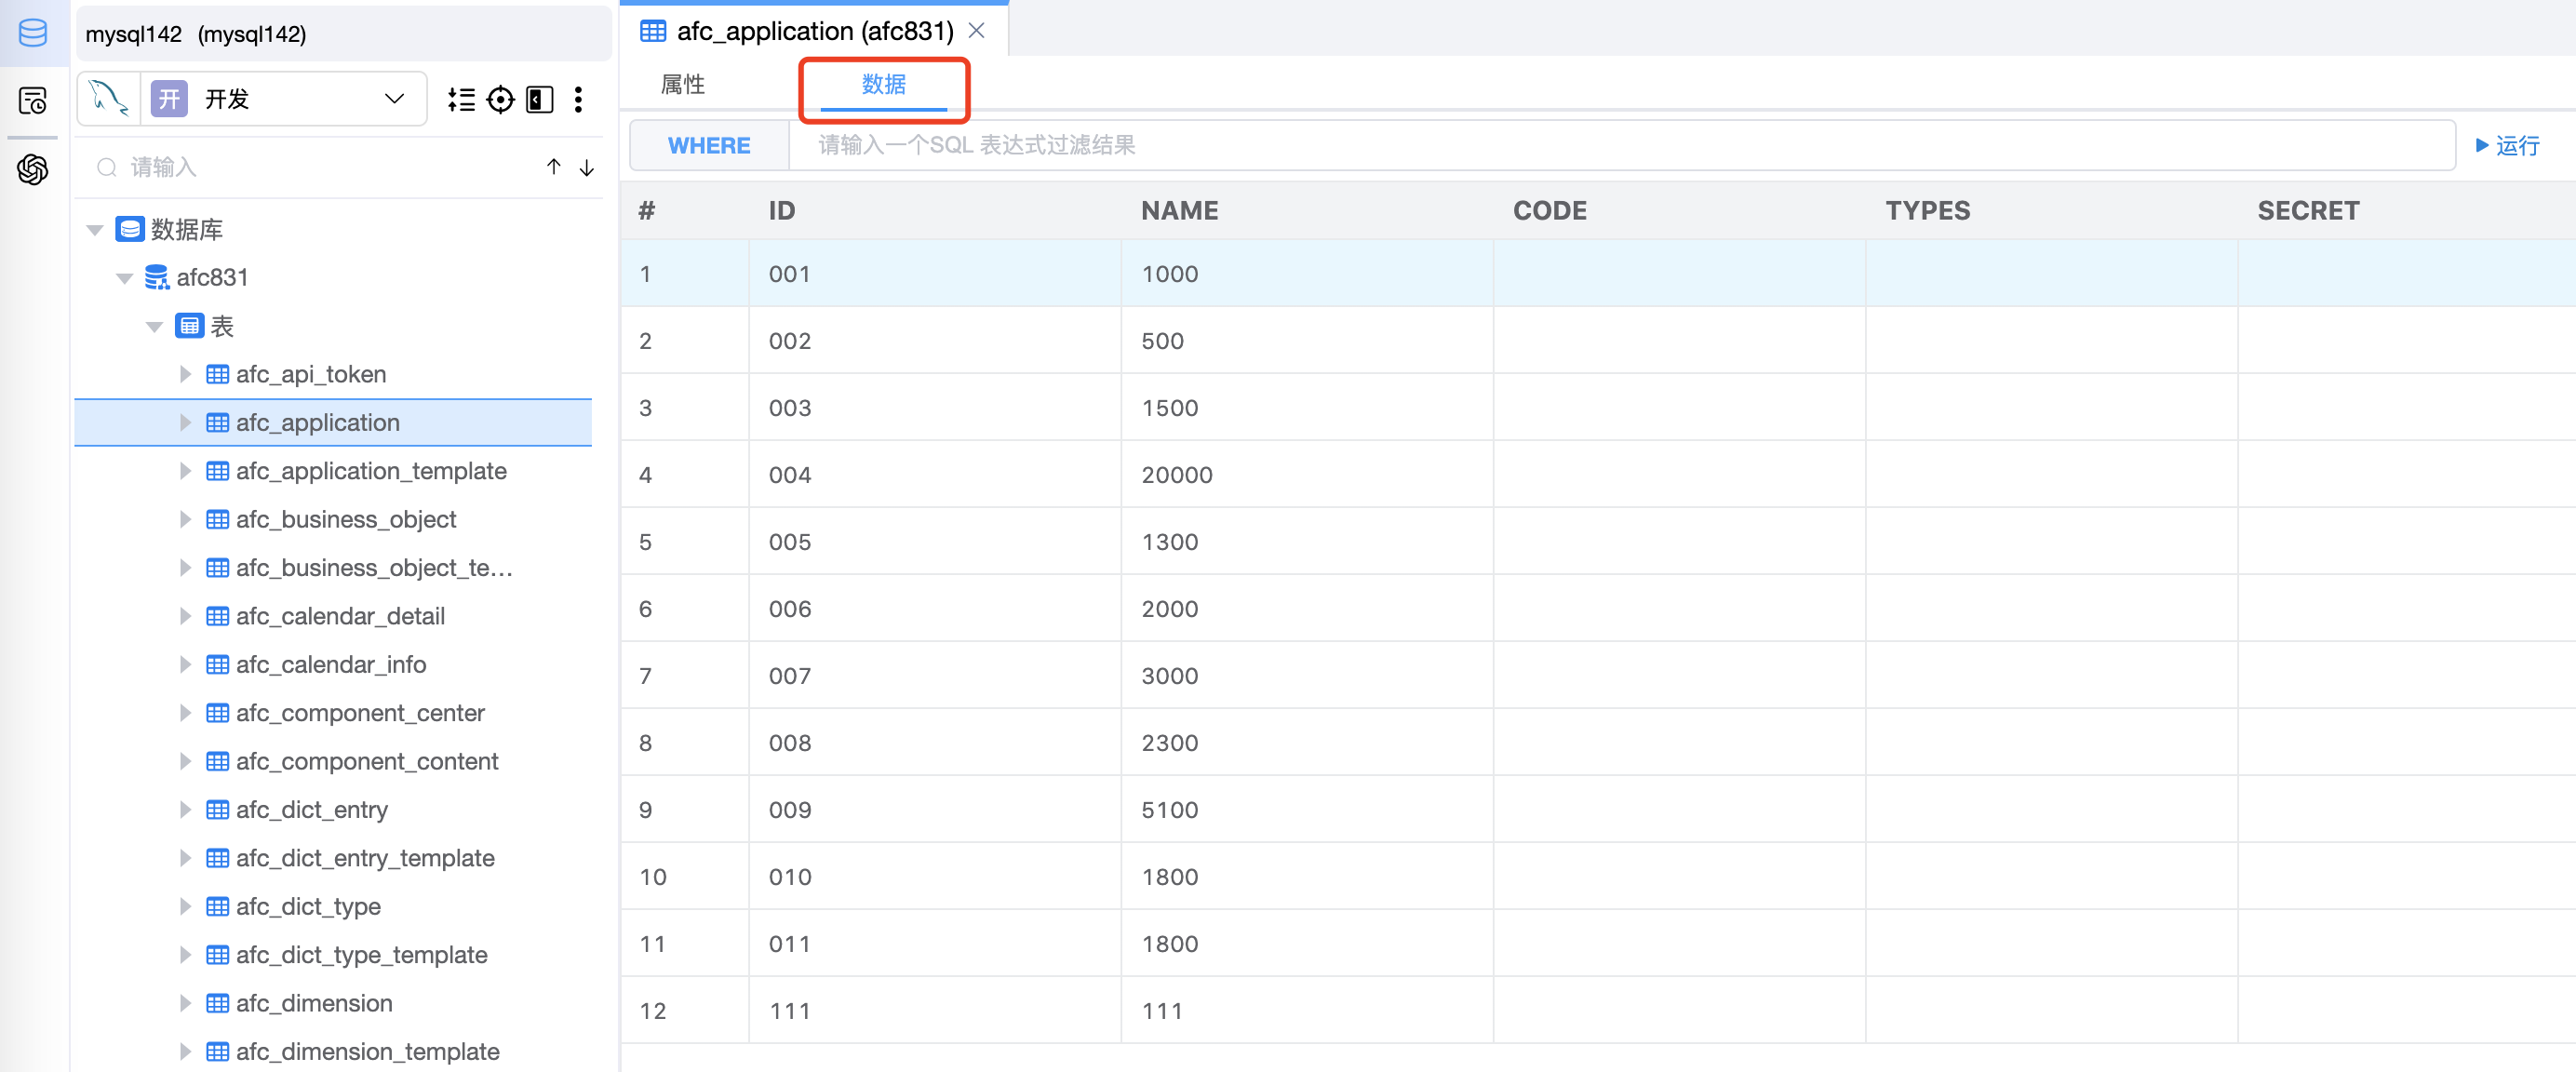Open the AI assistant sidebar icon
The image size is (2576, 1072).
33,169
